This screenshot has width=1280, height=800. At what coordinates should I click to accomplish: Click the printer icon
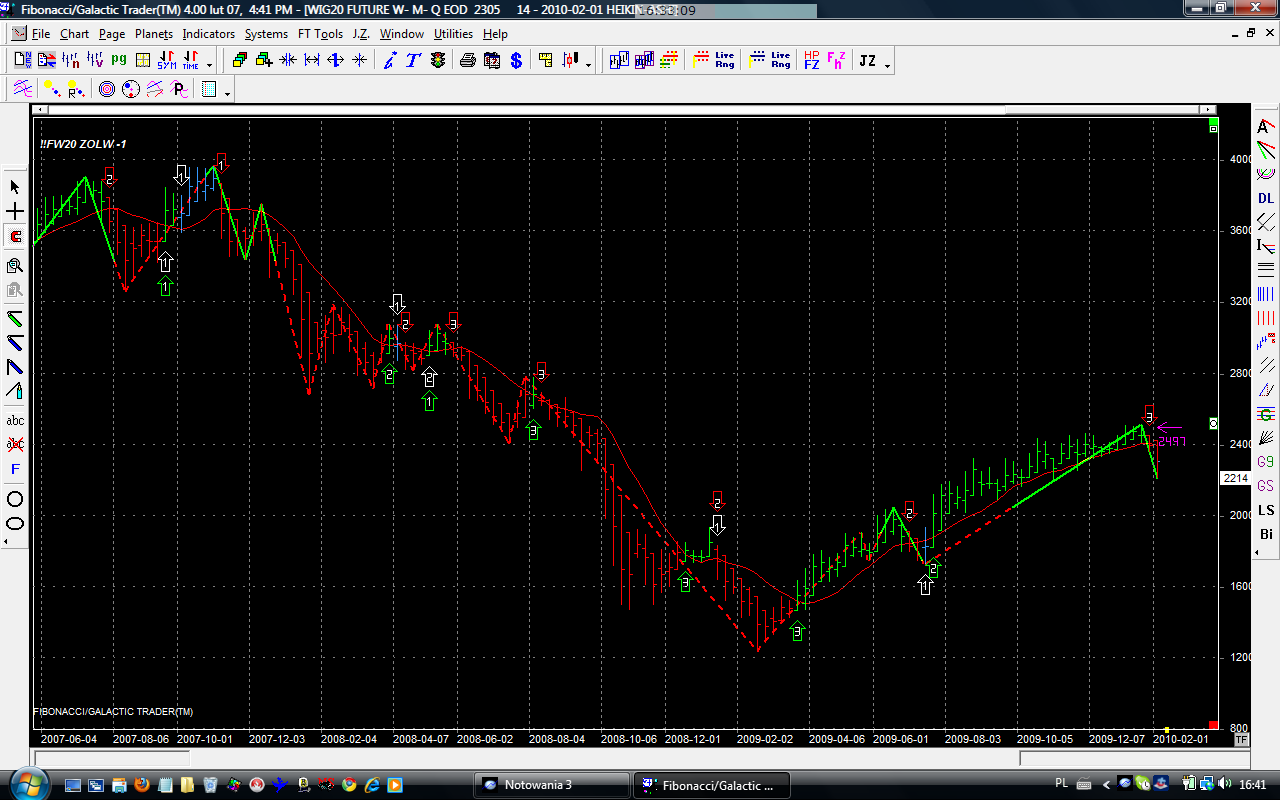pyautogui.click(x=467, y=61)
